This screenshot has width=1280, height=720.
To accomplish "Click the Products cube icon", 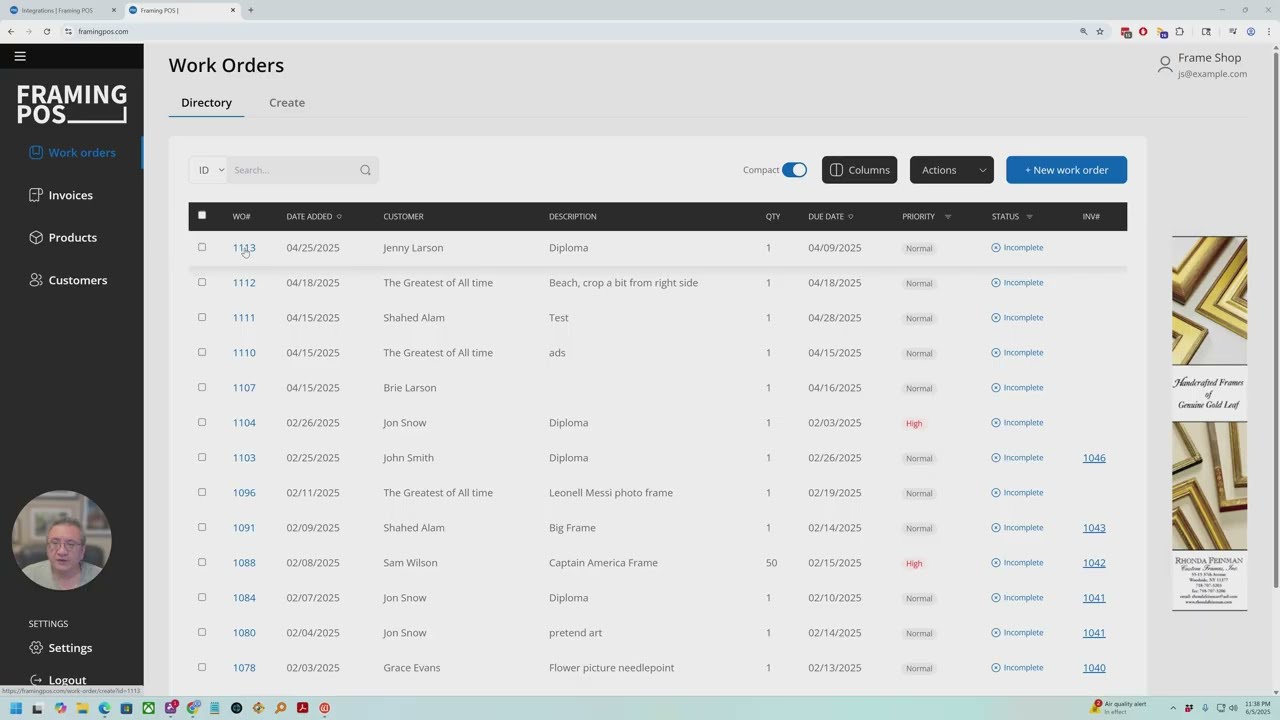I will 36,237.
